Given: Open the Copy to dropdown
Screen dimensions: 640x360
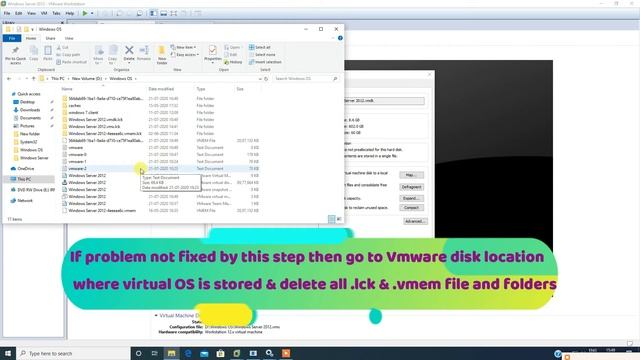Looking at the screenshot, I should click(x=113, y=55).
